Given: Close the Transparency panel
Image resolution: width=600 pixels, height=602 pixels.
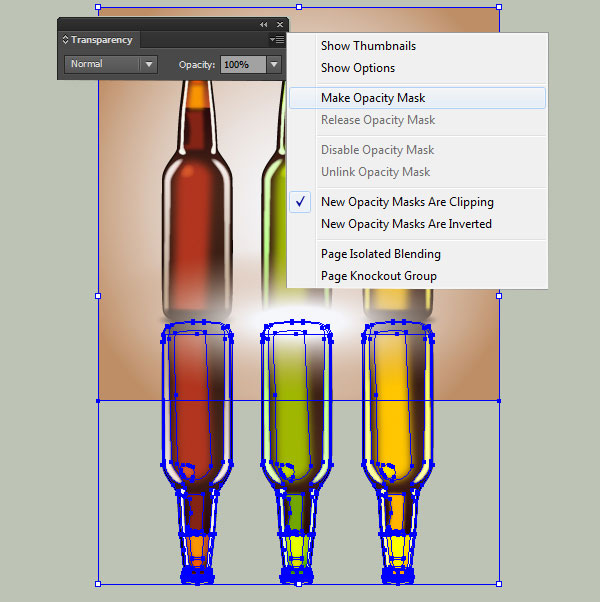Looking at the screenshot, I should coord(280,25).
